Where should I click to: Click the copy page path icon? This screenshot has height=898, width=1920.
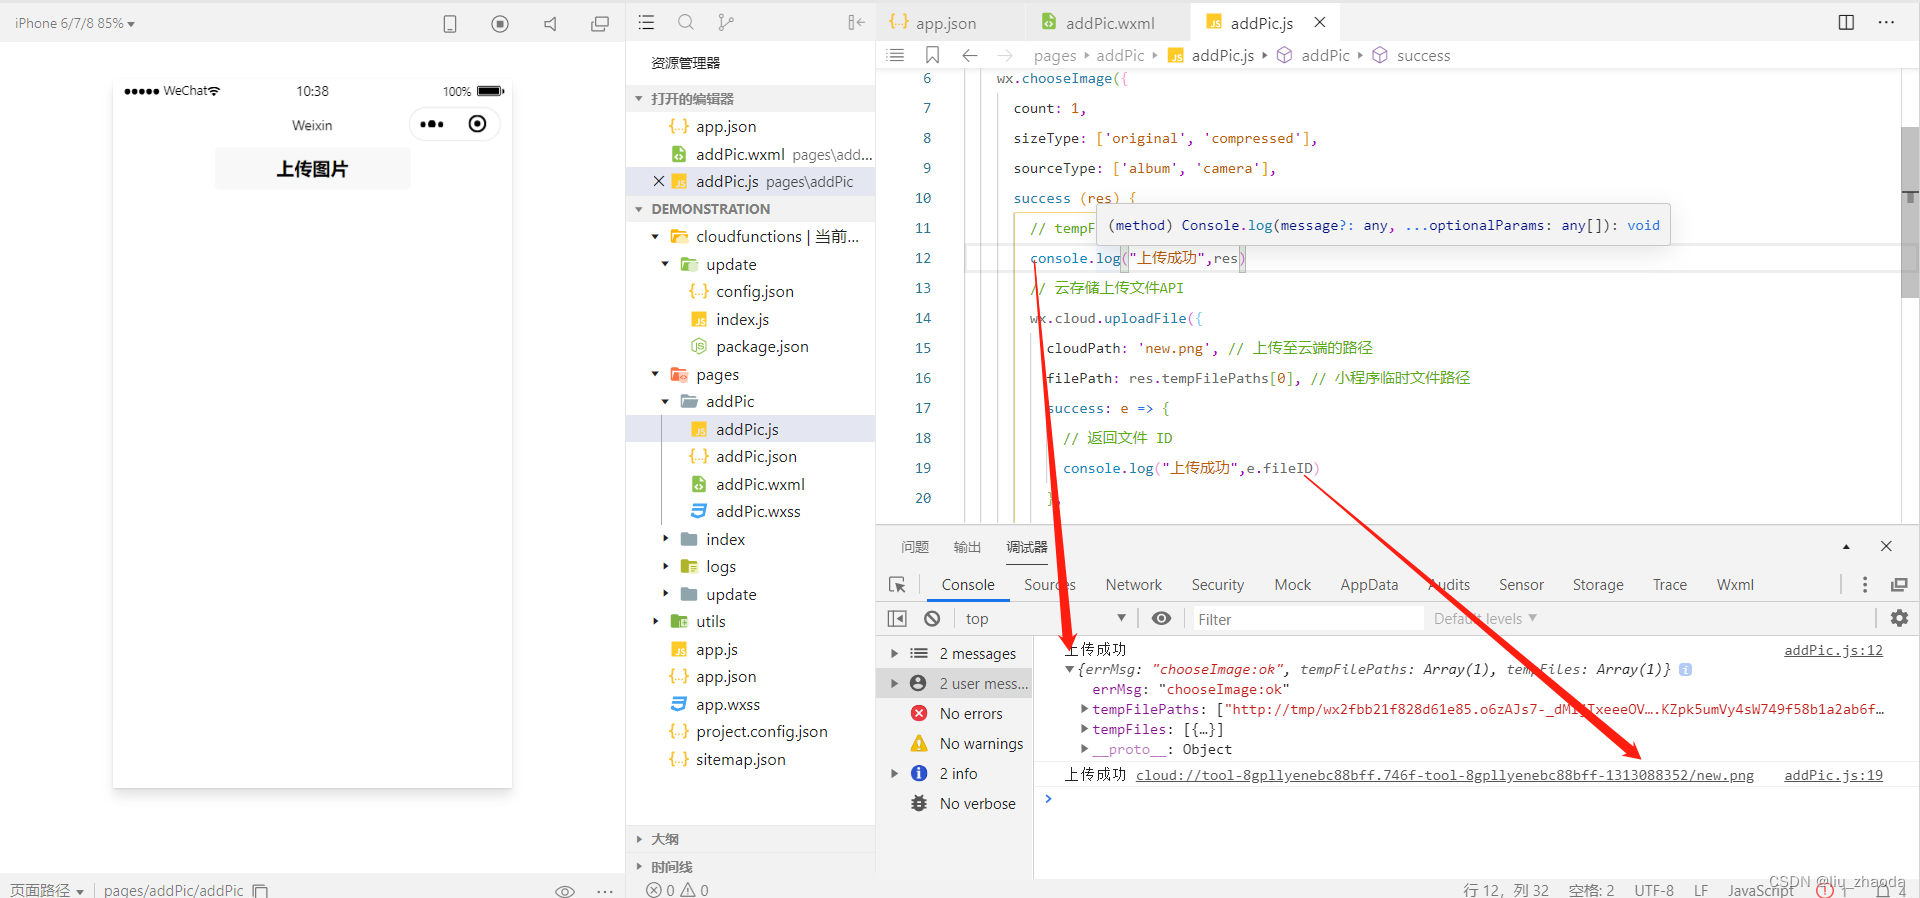point(260,890)
